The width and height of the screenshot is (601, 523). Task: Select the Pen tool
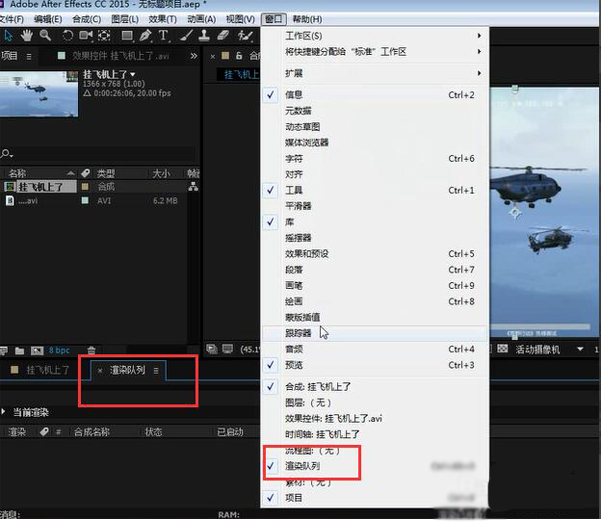[143, 36]
